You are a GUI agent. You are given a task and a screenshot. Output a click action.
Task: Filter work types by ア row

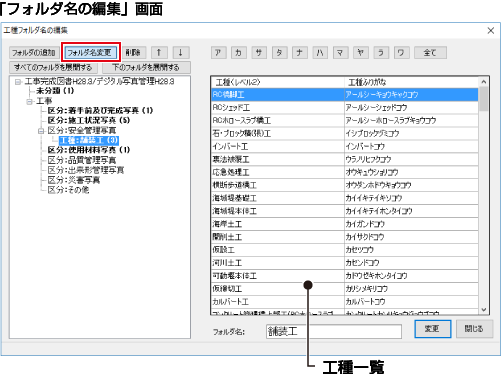point(218,53)
